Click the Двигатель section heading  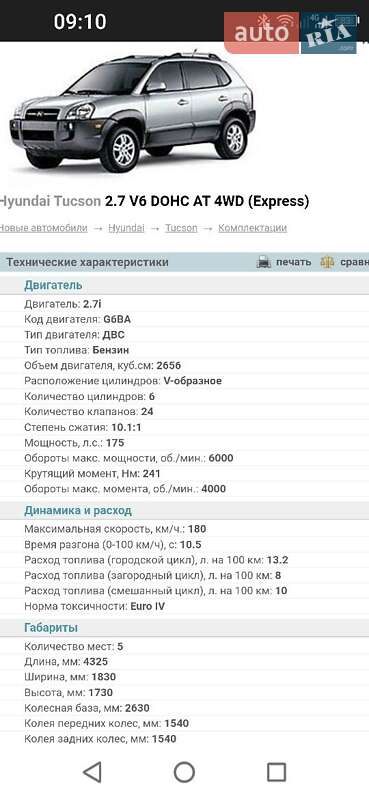[53, 285]
